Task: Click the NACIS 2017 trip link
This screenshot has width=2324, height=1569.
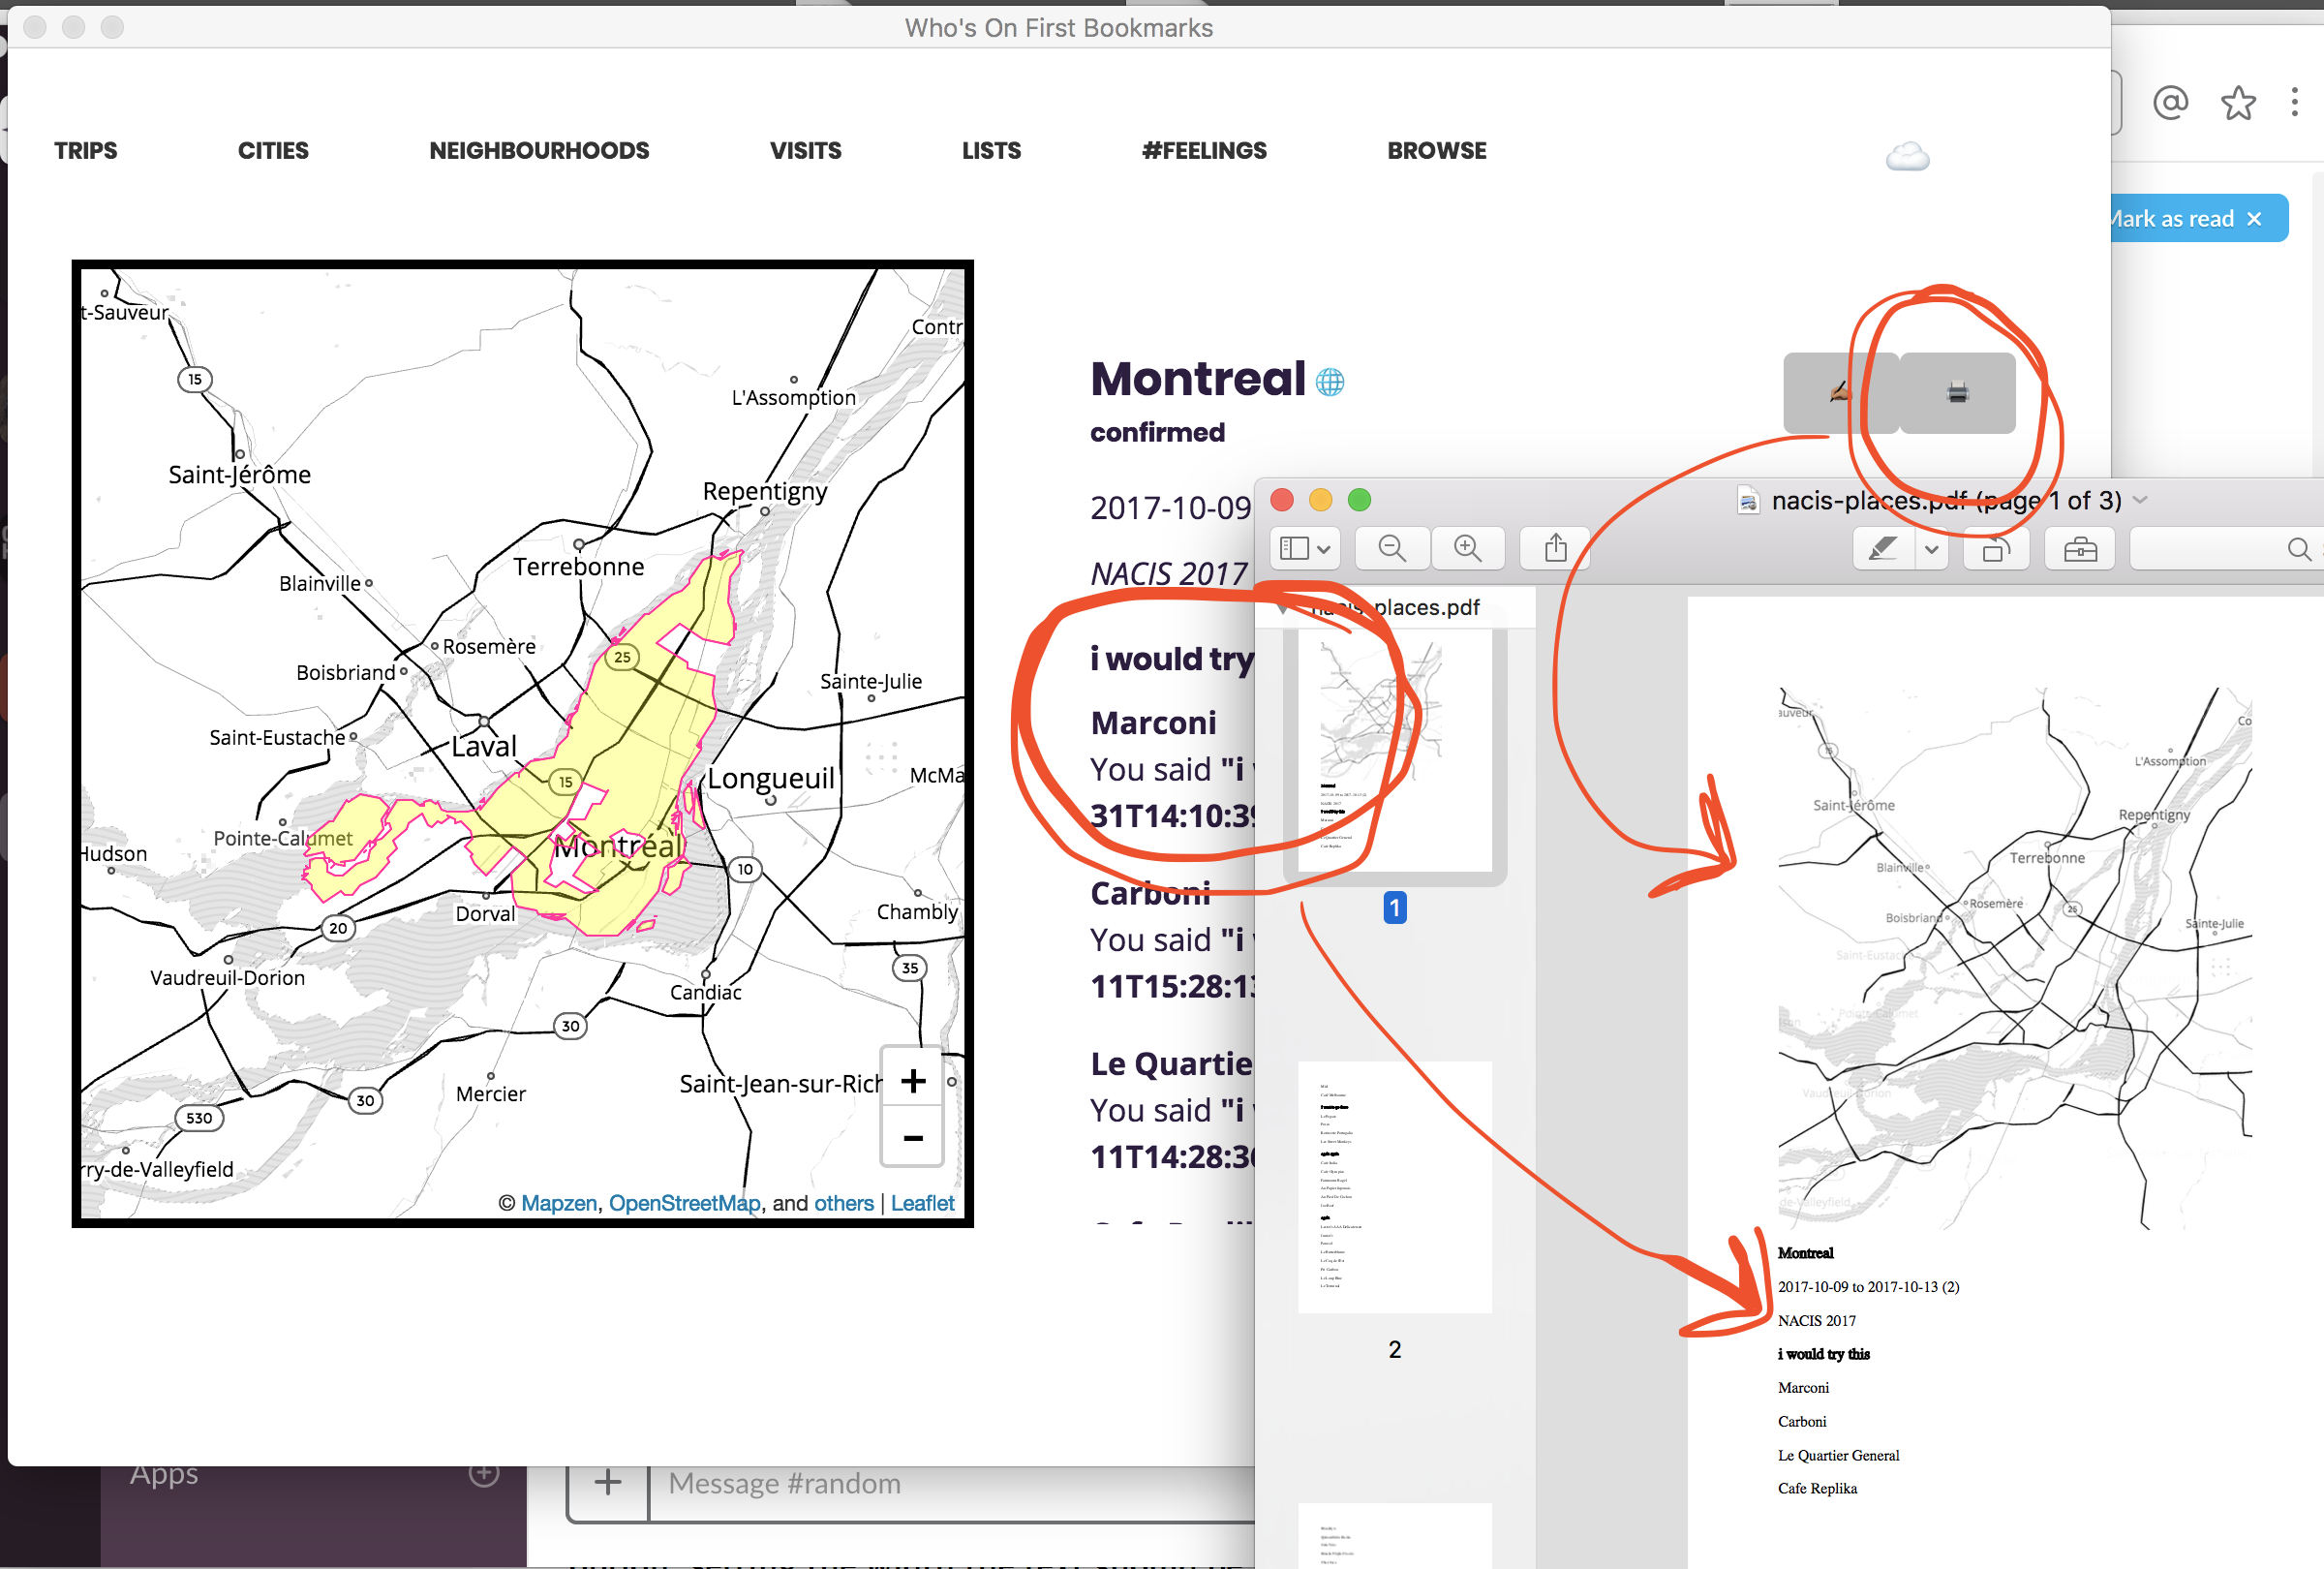Action: (x=1169, y=574)
